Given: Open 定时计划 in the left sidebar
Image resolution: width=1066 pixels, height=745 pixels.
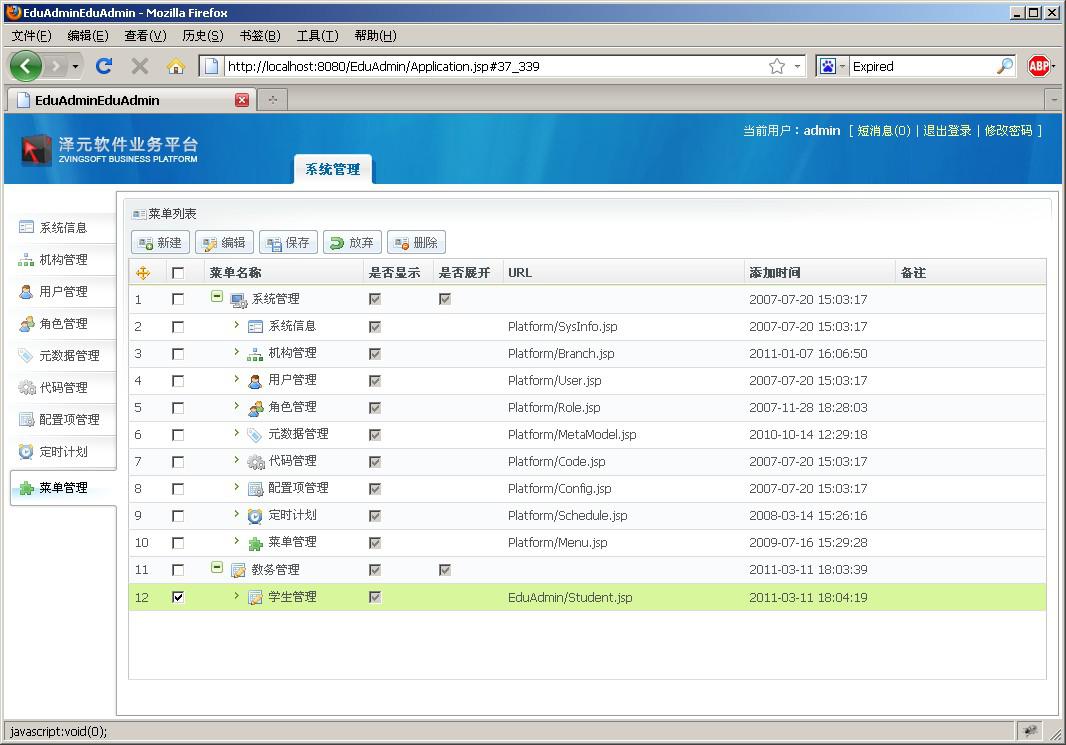Looking at the screenshot, I should (63, 452).
